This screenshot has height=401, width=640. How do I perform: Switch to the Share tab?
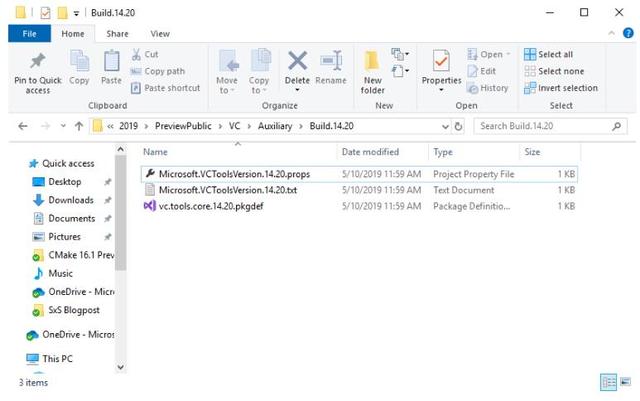[117, 33]
